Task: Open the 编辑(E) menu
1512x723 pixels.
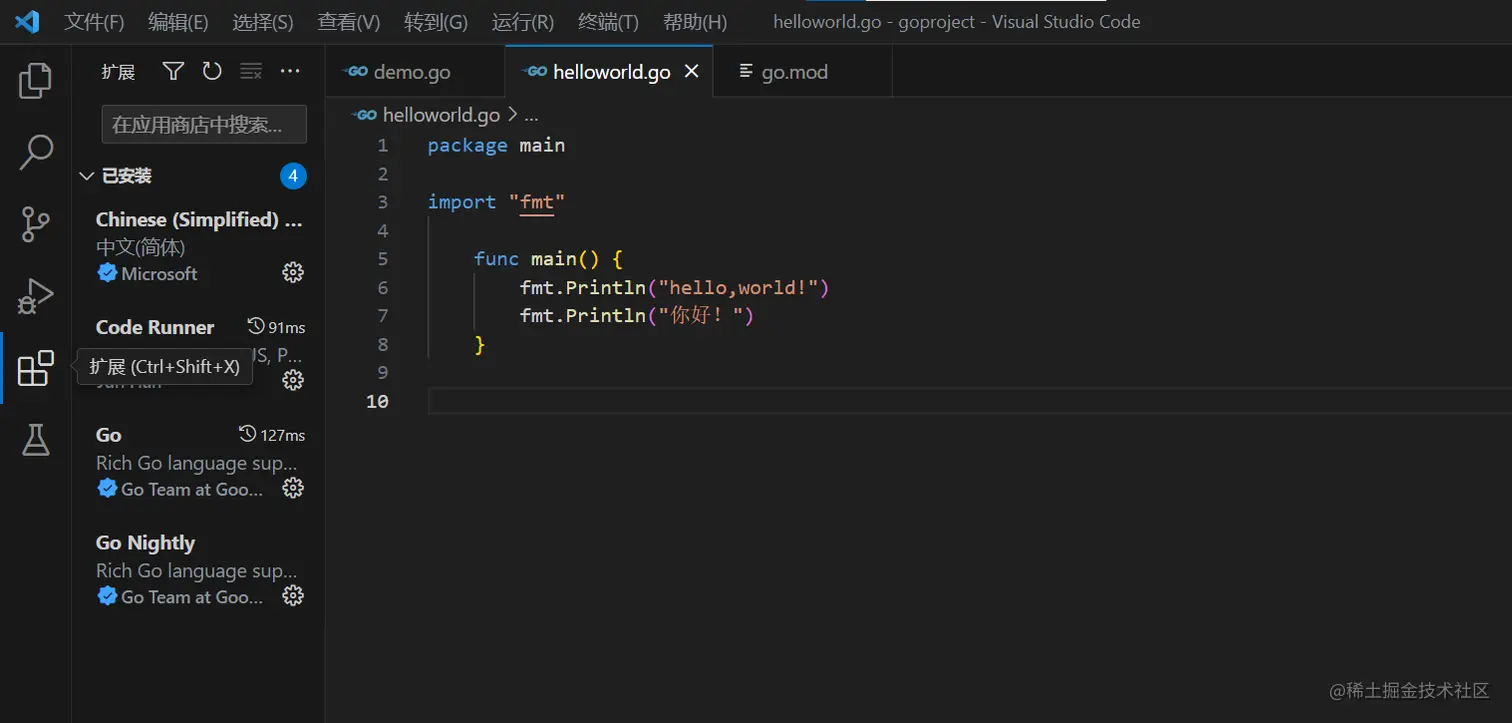Action: pyautogui.click(x=178, y=22)
